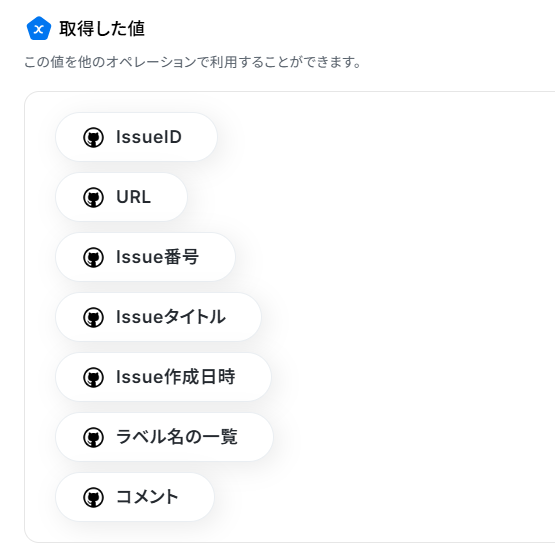The height and width of the screenshot is (553, 555).
Task: Select the Issue作成日時 value label
Action: [176, 377]
